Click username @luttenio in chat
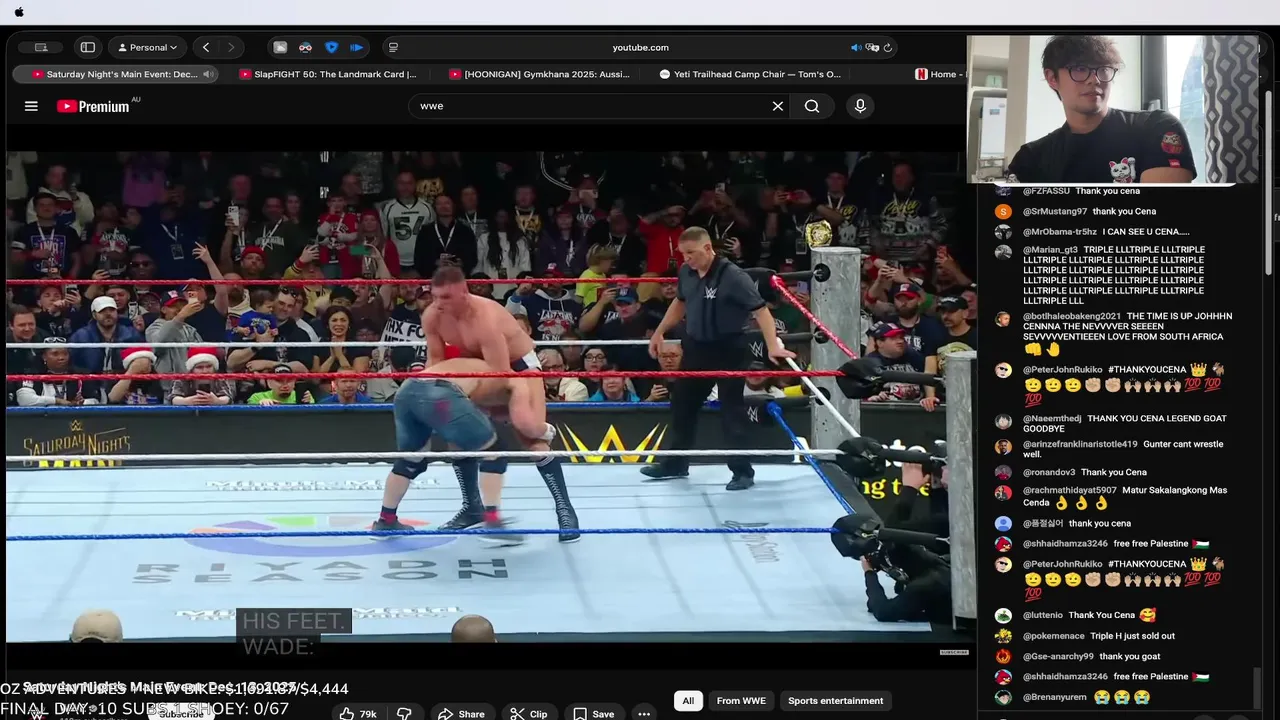The width and height of the screenshot is (1280, 720). point(1043,615)
